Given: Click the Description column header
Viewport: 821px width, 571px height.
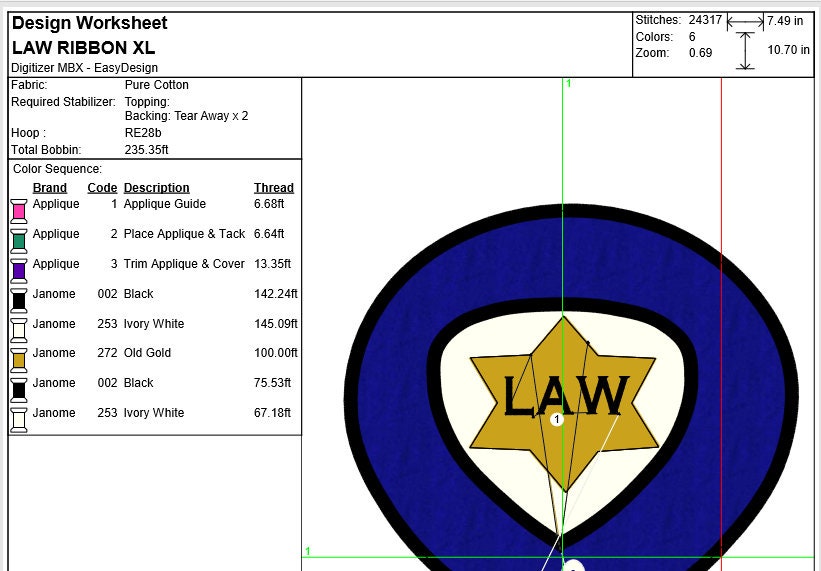Looking at the screenshot, I should 157,188.
